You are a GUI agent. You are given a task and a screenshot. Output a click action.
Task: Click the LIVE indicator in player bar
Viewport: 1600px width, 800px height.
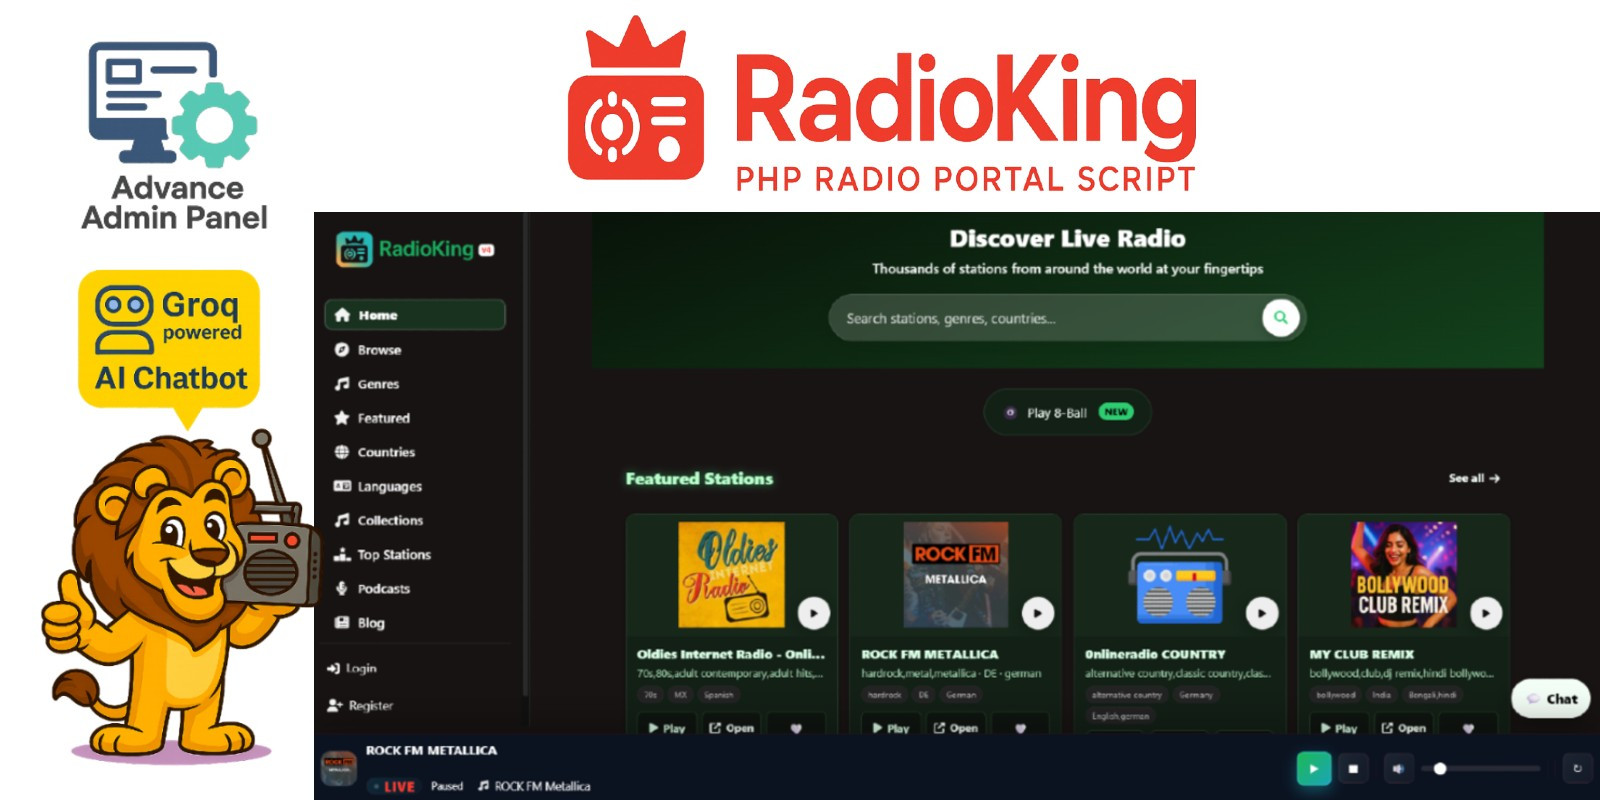tap(393, 787)
